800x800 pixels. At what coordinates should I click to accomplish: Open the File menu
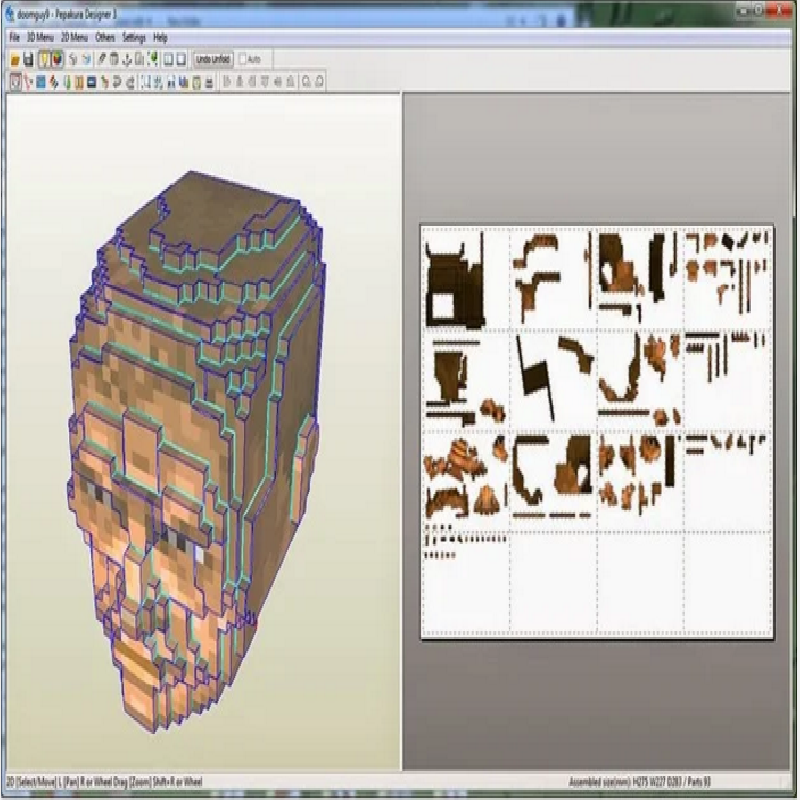15,38
